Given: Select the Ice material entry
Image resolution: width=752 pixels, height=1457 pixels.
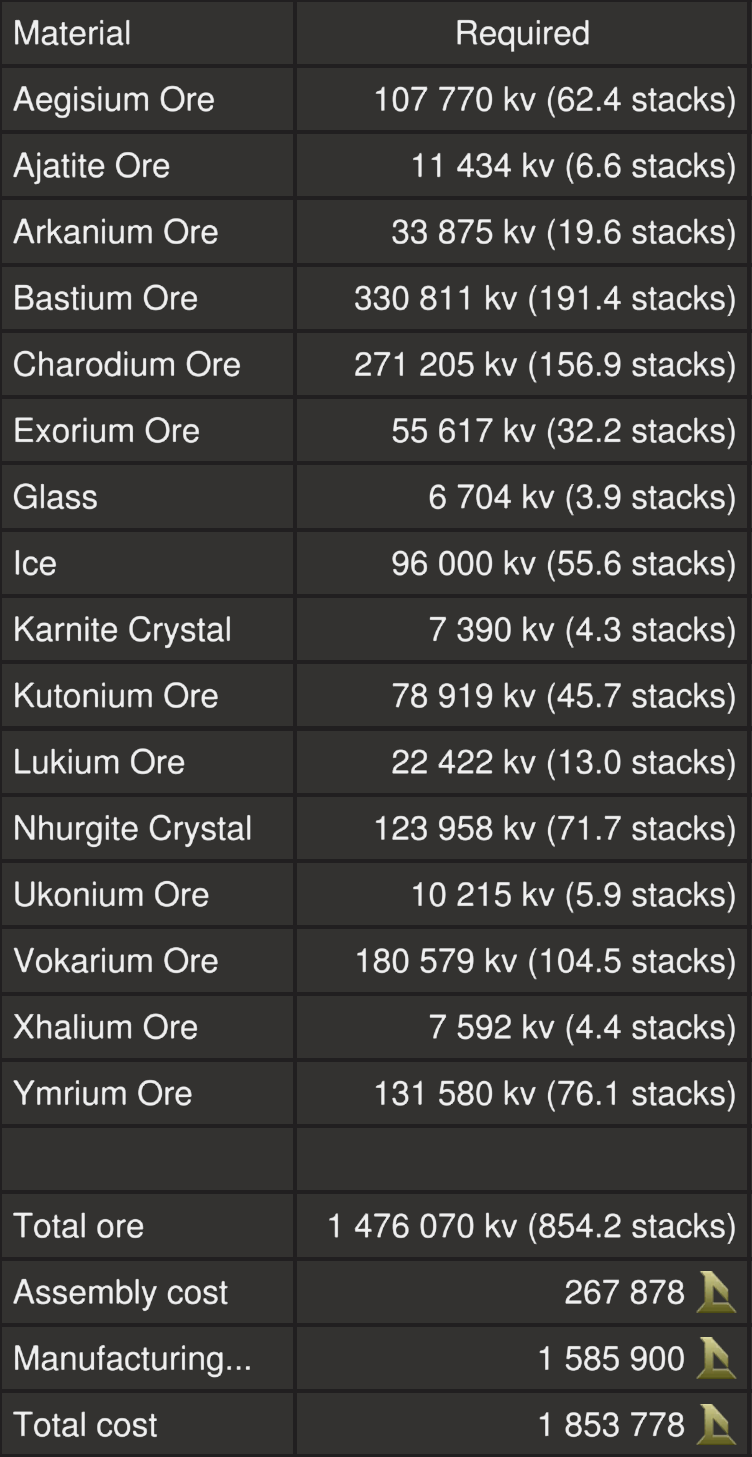Looking at the screenshot, I should [x=35, y=563].
